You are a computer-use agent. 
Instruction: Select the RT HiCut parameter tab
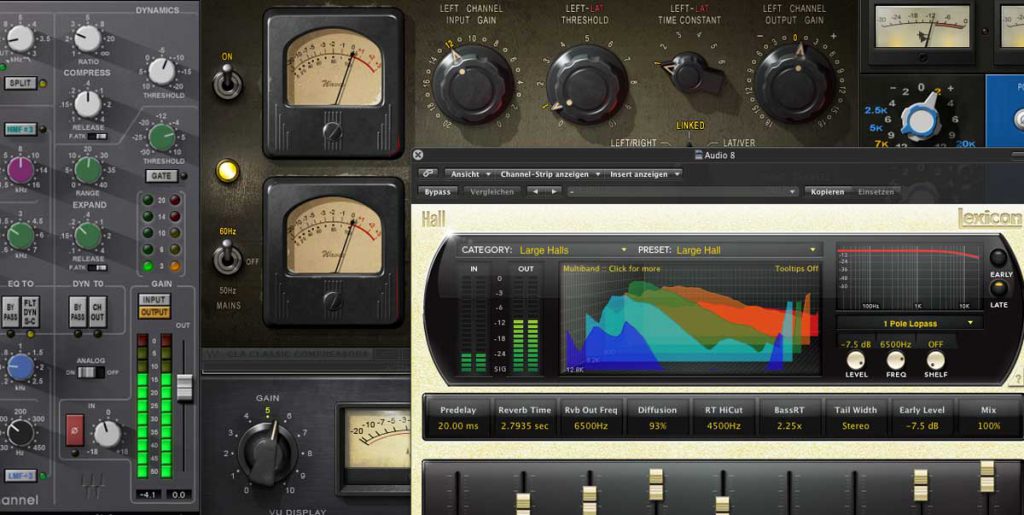pyautogui.click(x=724, y=418)
